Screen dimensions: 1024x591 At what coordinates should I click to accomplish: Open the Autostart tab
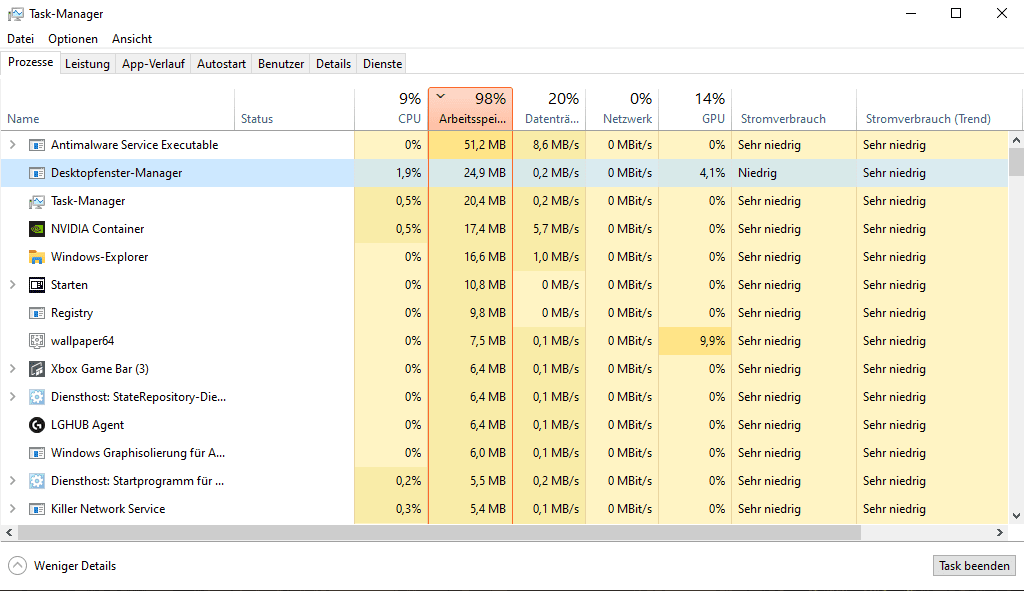tap(221, 64)
